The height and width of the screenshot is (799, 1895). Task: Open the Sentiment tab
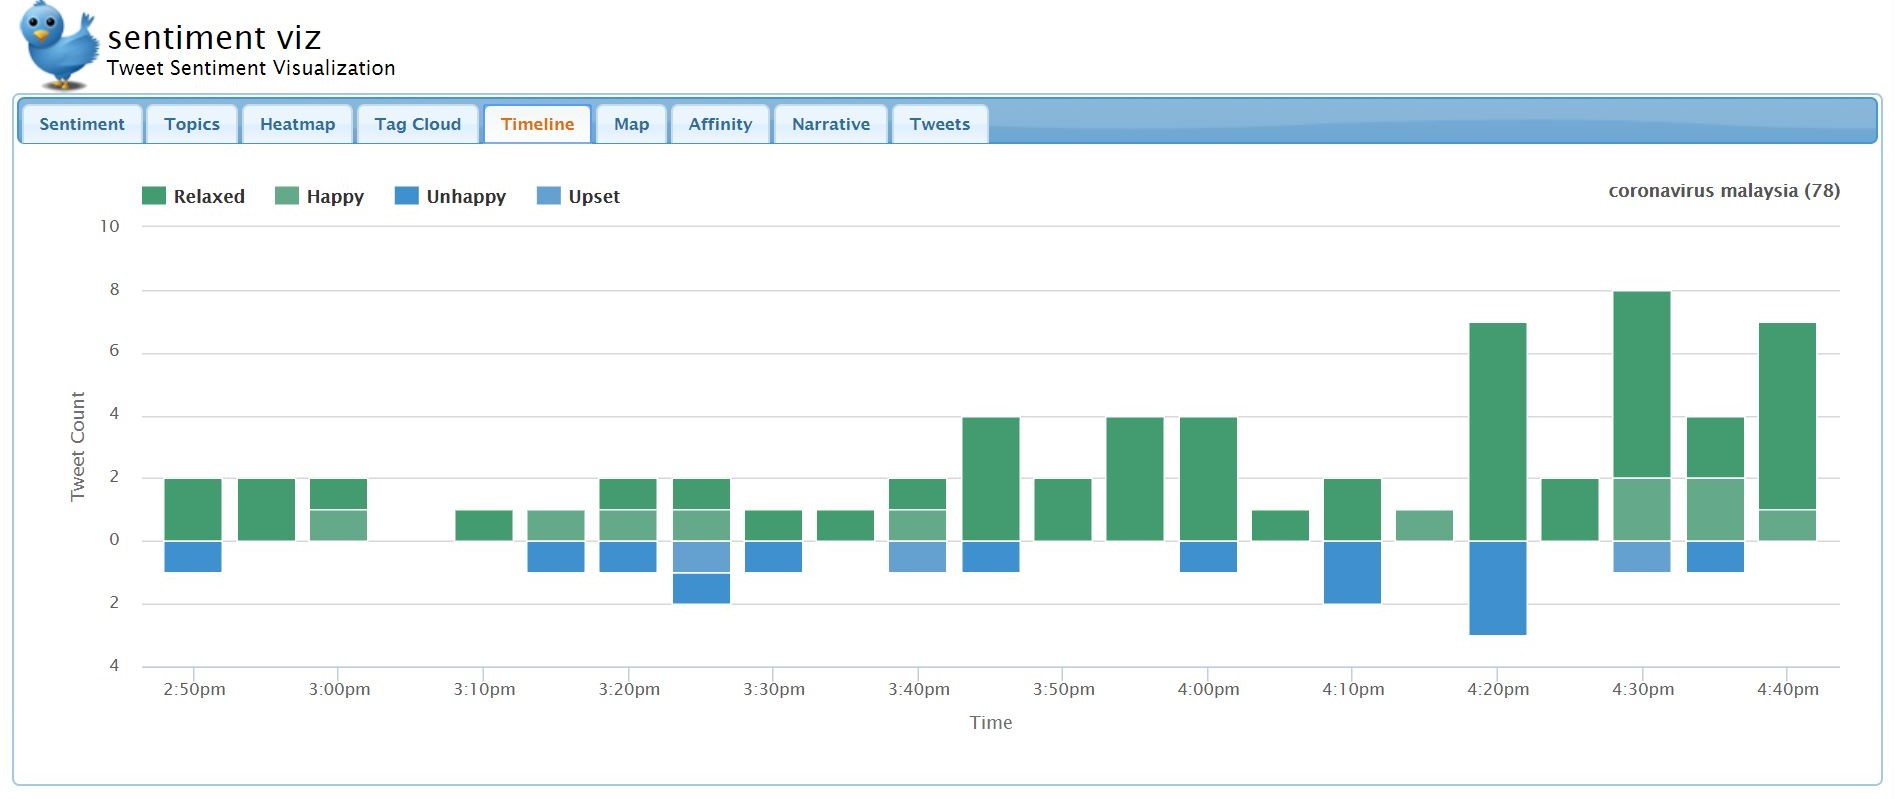pos(82,124)
